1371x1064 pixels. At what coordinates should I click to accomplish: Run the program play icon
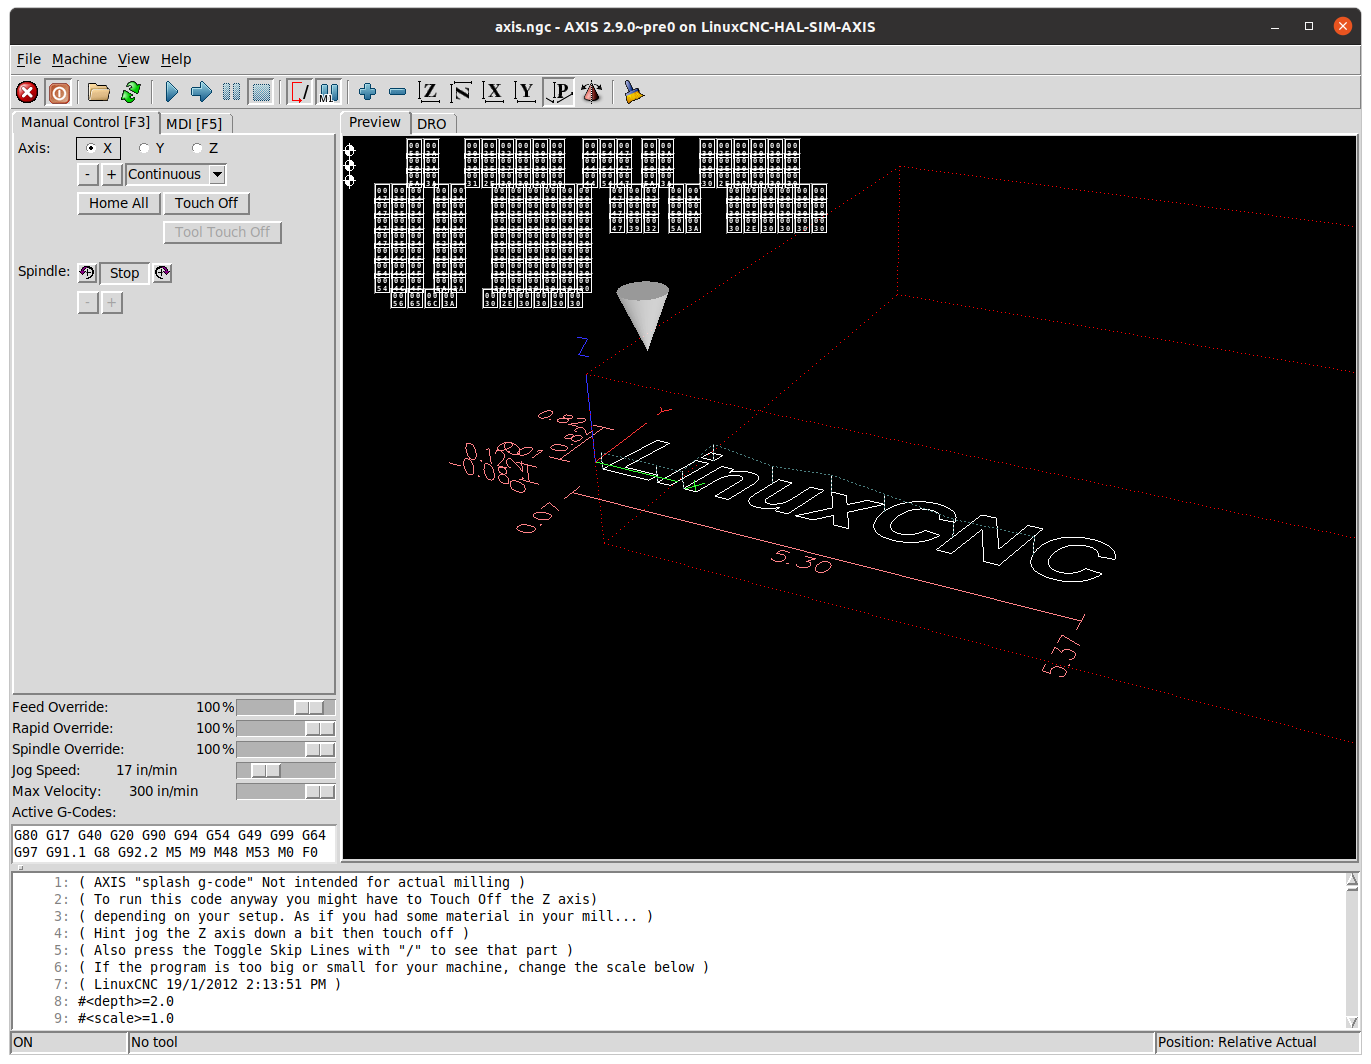171,92
